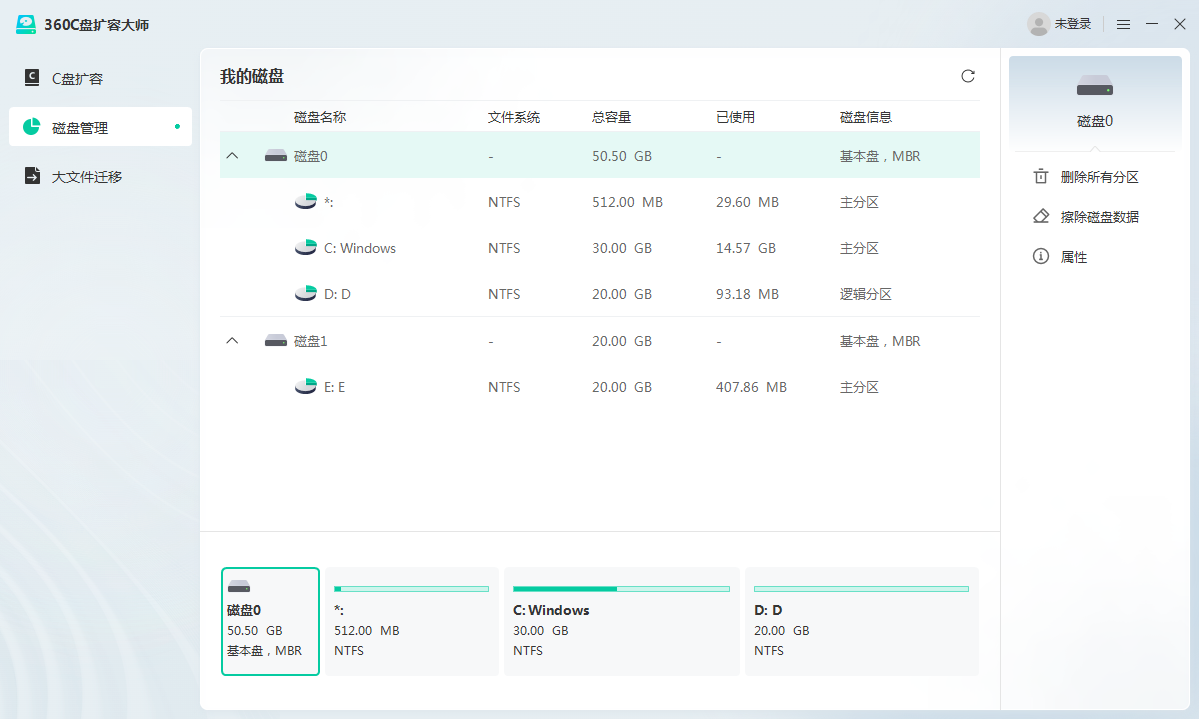
Task: Select the D: D partition row
Action: (x=600, y=294)
